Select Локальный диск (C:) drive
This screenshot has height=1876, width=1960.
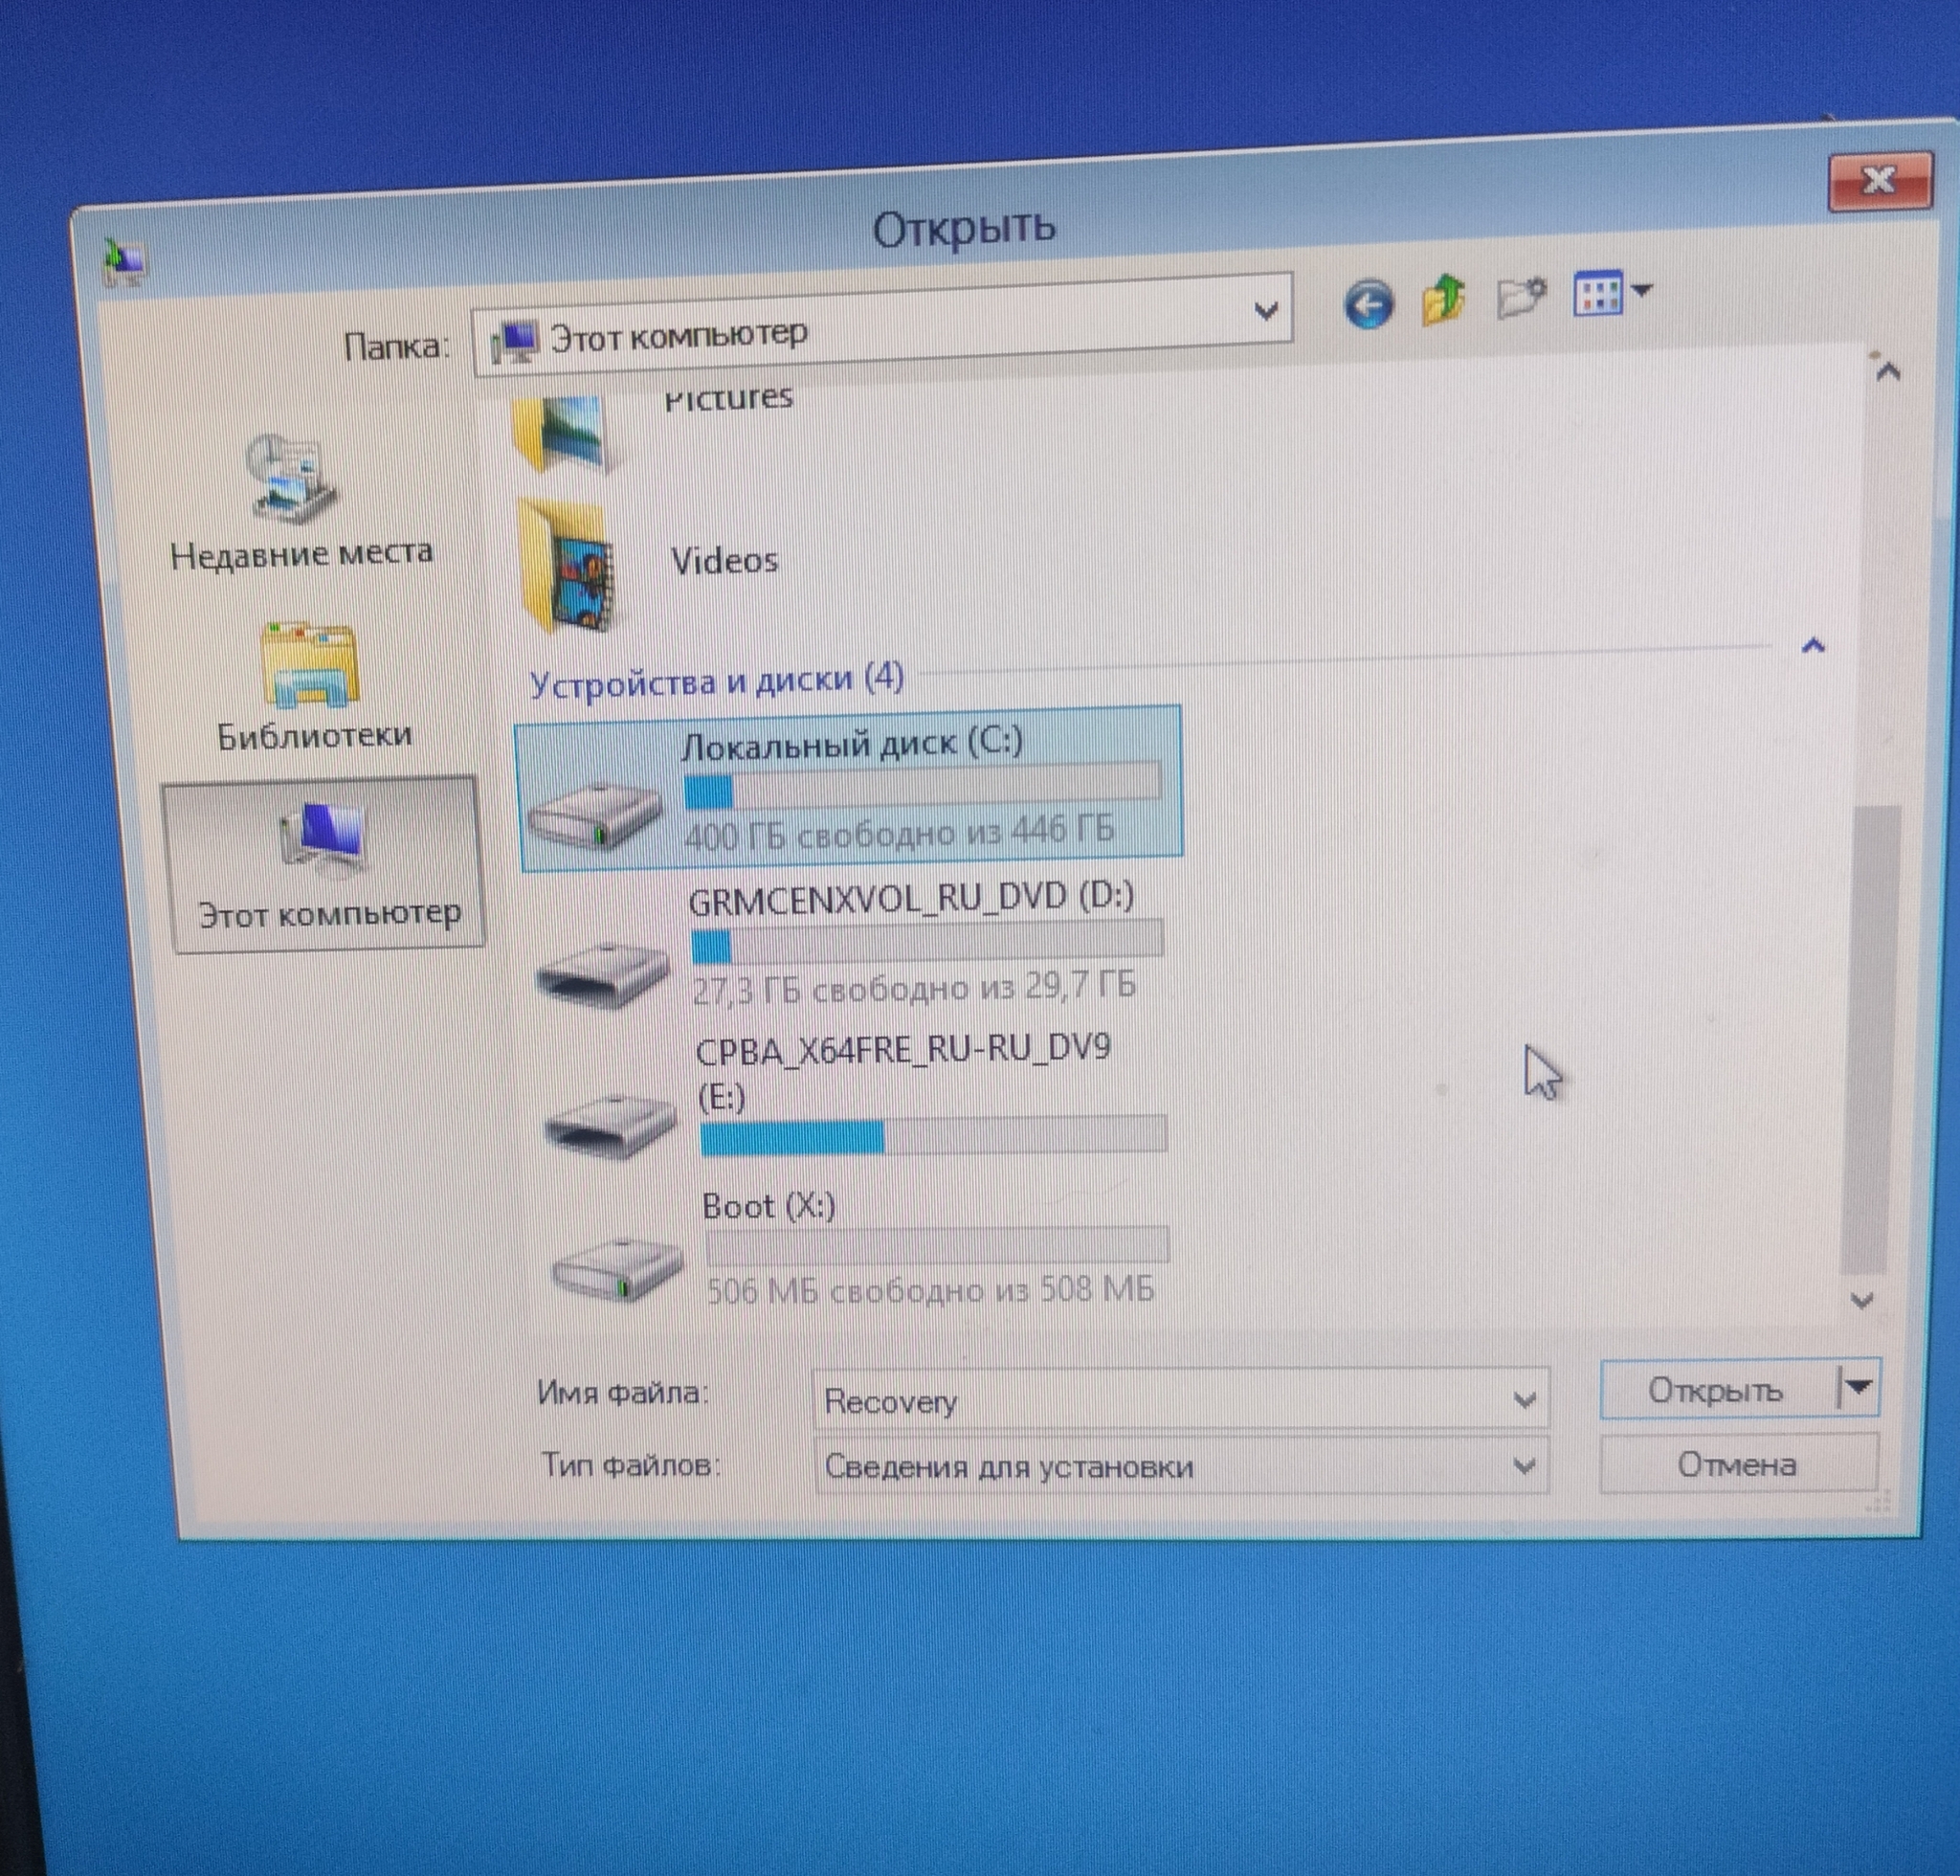click(x=848, y=787)
